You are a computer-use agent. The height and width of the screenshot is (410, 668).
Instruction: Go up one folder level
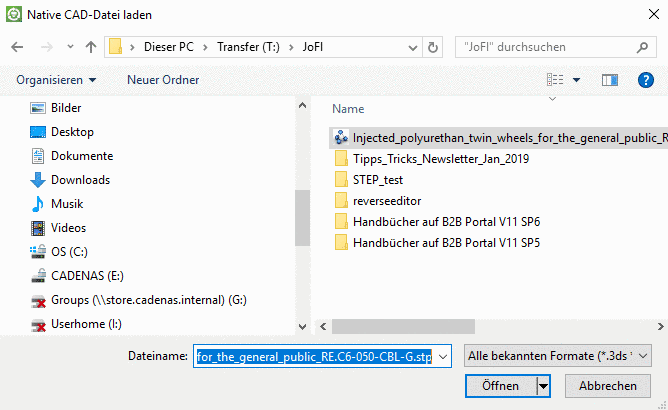(90, 47)
